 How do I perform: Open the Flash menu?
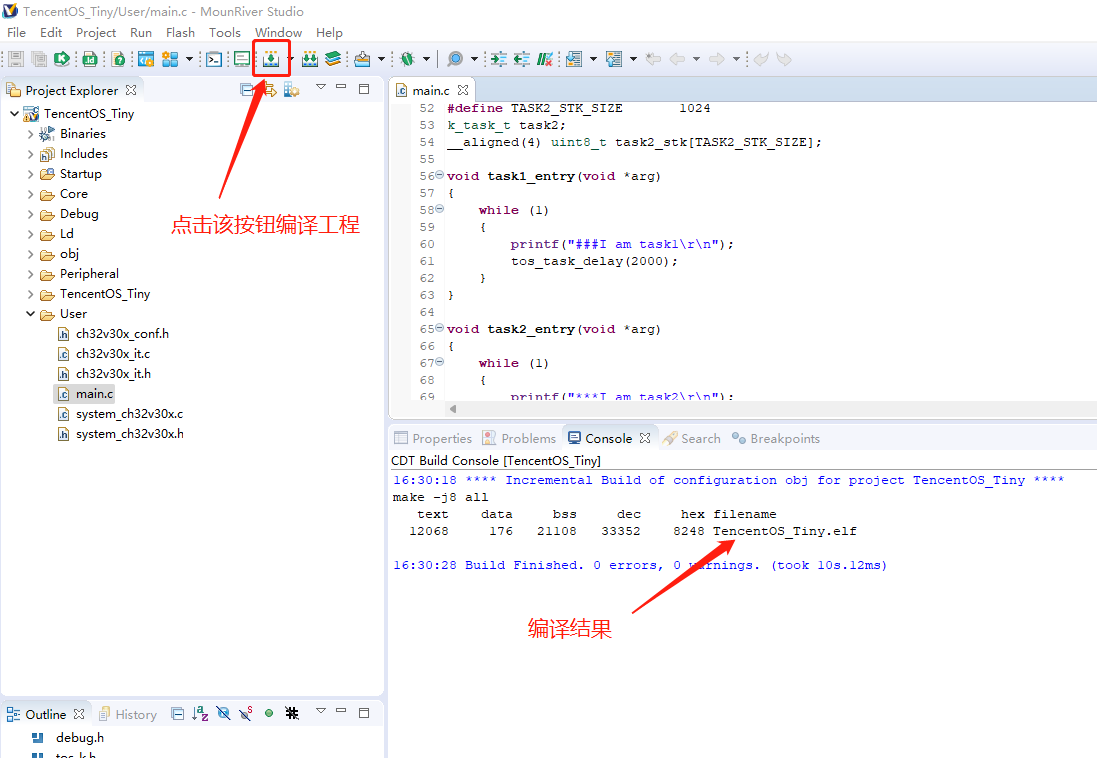click(180, 33)
